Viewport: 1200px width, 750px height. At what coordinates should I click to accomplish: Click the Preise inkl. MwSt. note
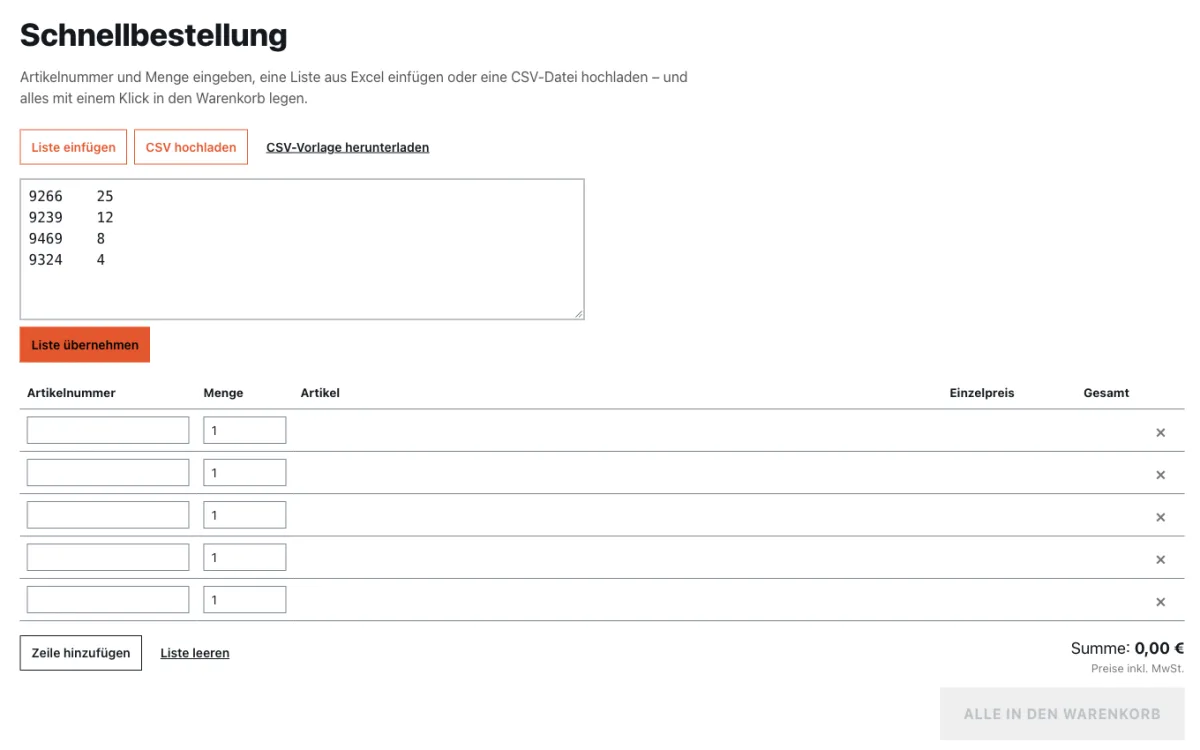1137,668
